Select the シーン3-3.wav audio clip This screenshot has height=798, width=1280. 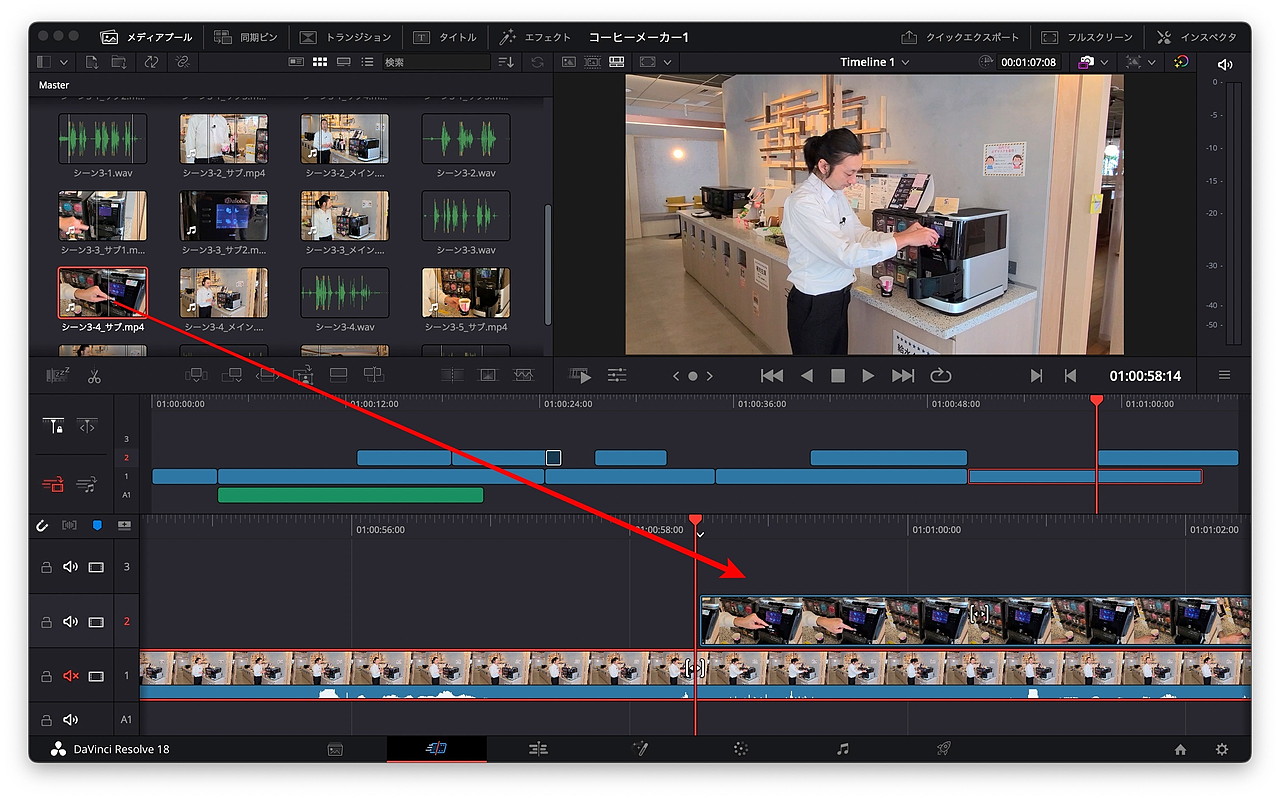point(466,216)
